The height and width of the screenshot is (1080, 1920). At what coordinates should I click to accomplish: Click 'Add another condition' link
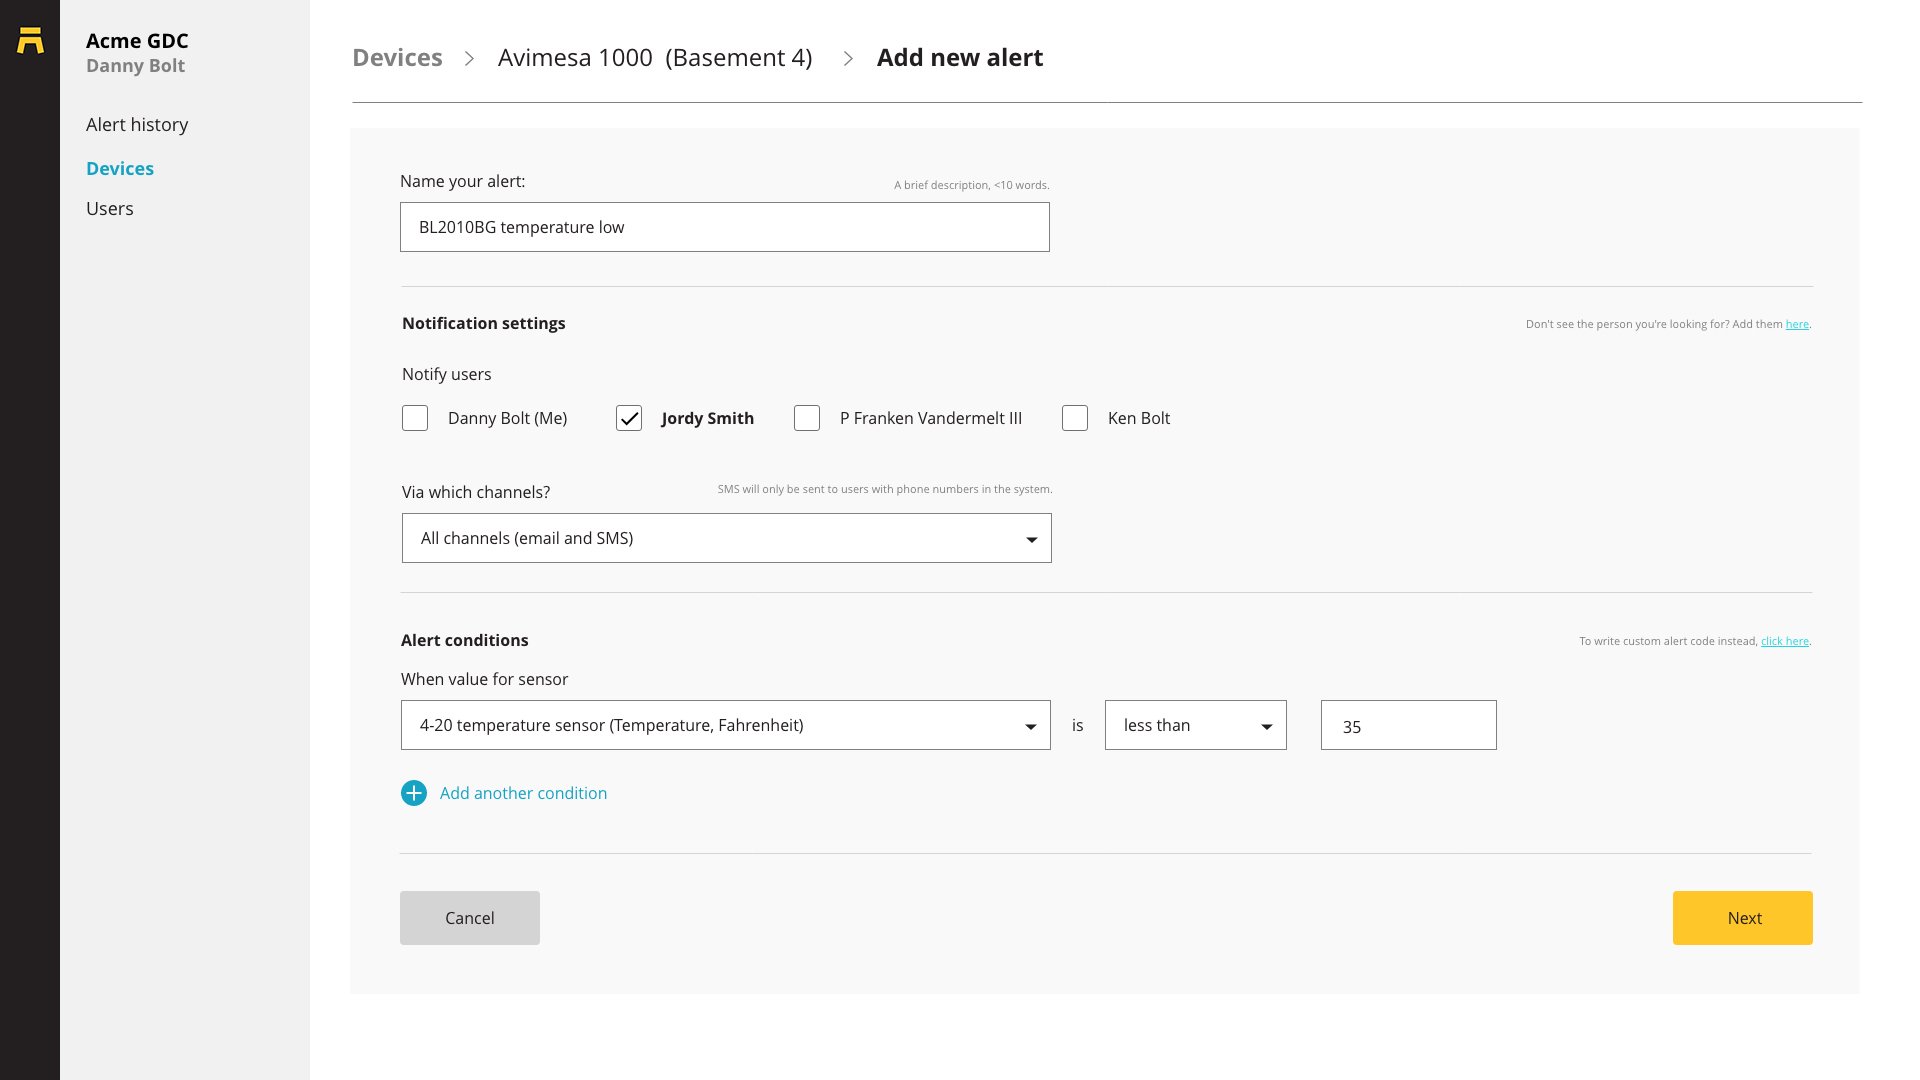[x=523, y=793]
